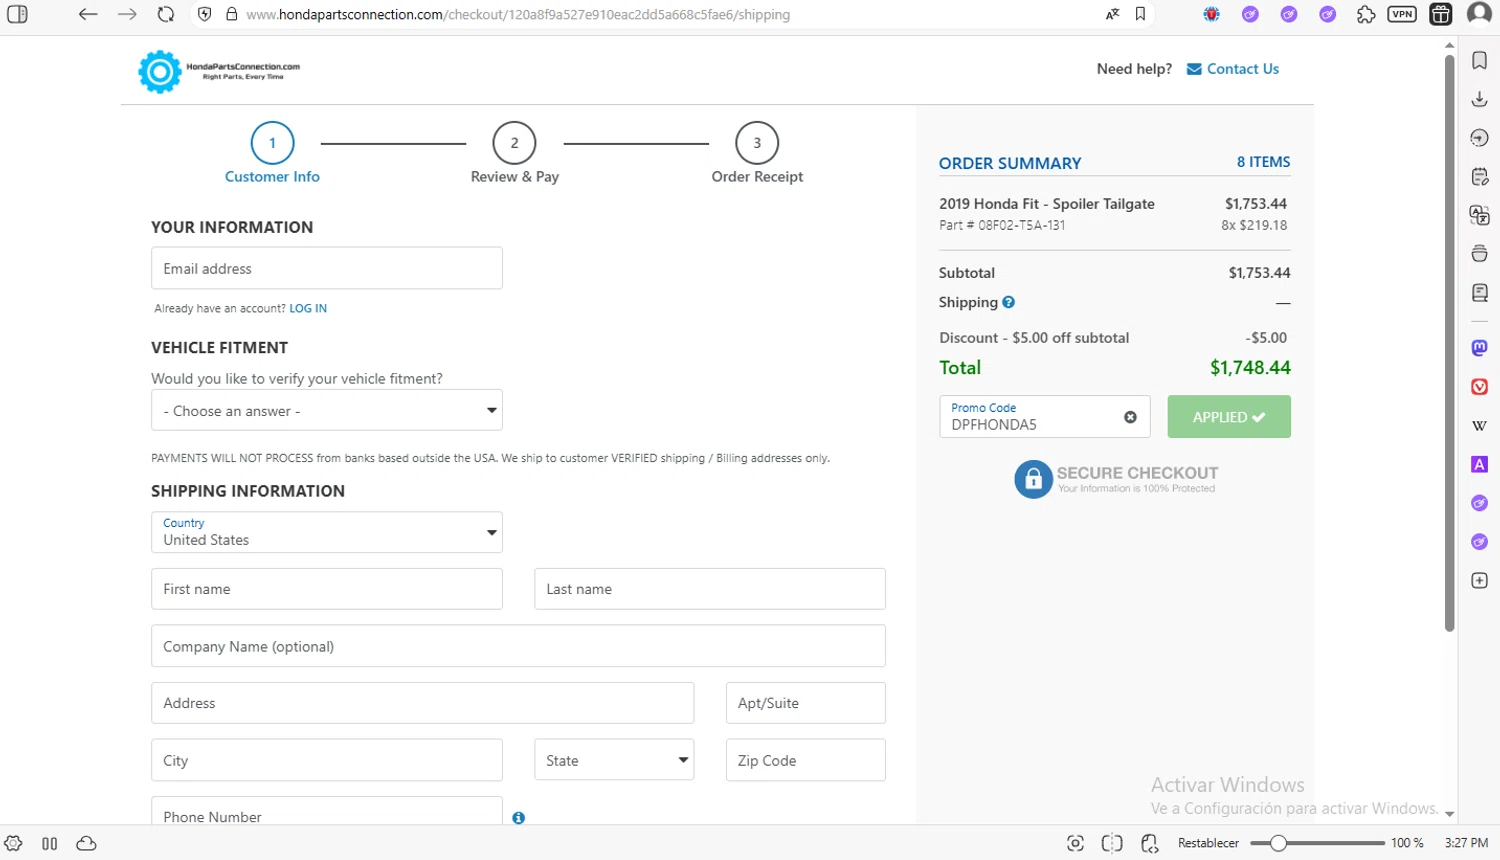Bookmark this page with the address bar bookmark icon
This screenshot has width=1500, height=860.
pyautogui.click(x=1140, y=14)
